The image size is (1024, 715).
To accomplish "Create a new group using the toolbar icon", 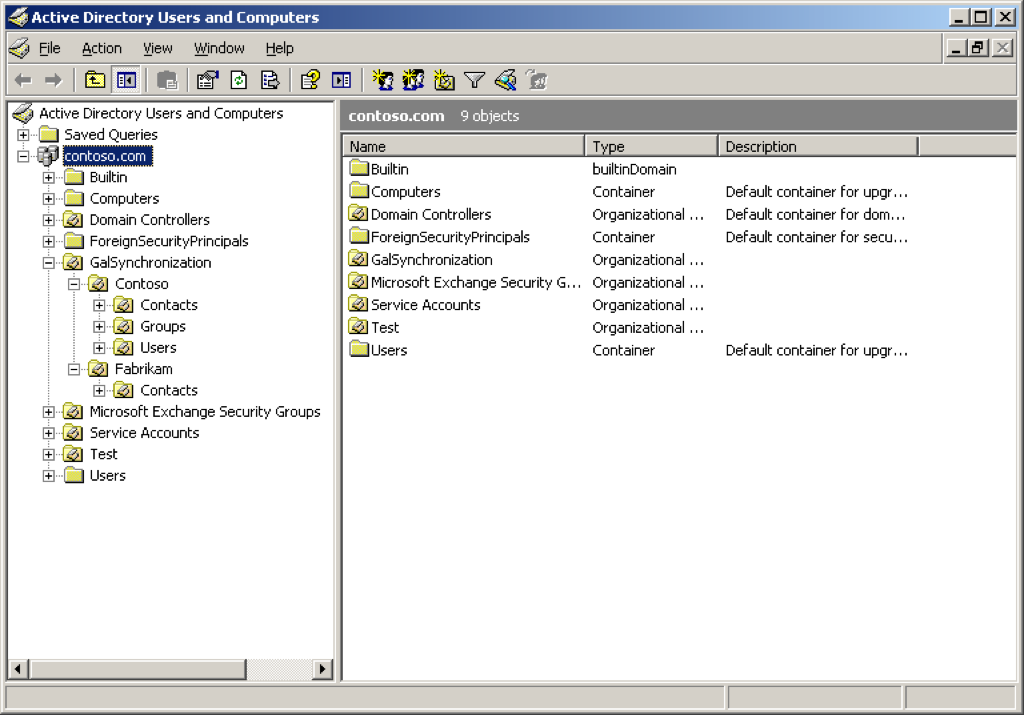I will tap(413, 80).
